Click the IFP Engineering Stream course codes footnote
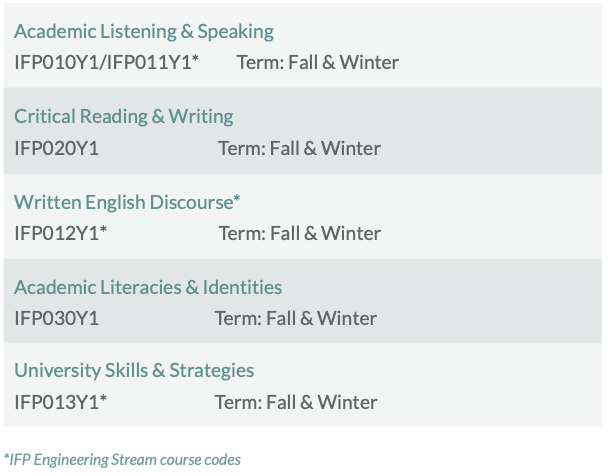 pos(122,460)
